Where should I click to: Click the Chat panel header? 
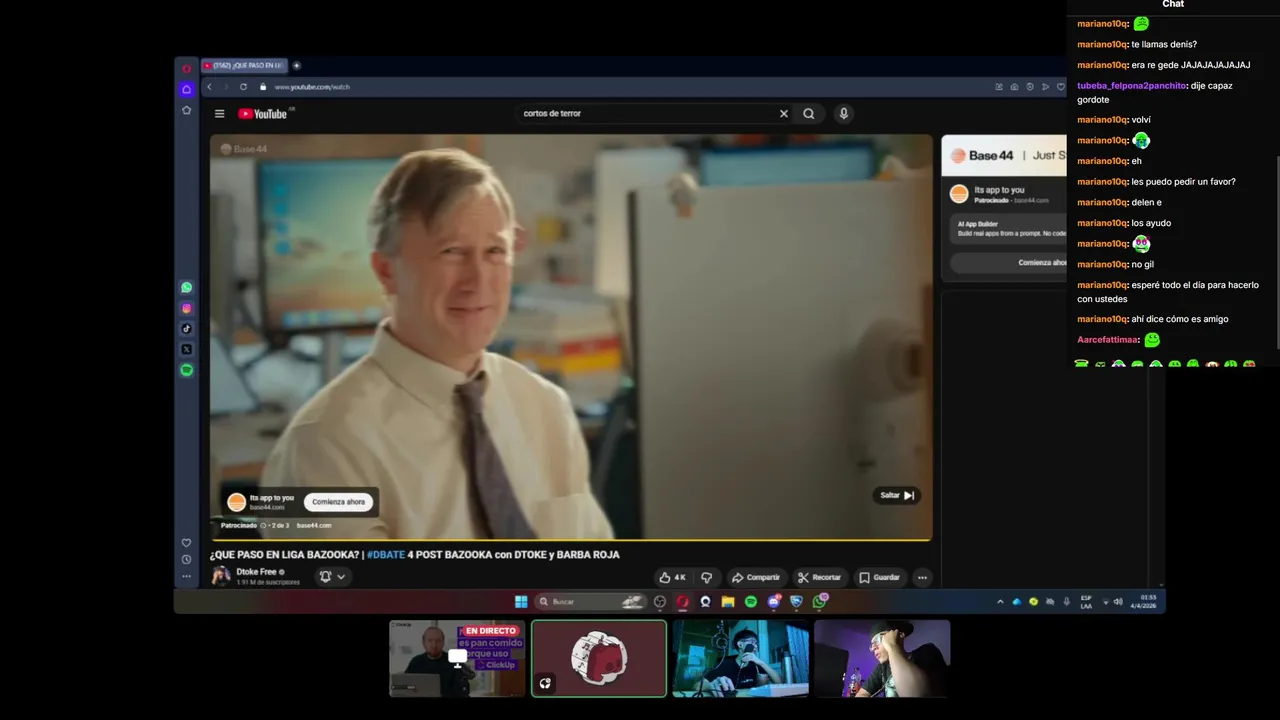(1173, 5)
